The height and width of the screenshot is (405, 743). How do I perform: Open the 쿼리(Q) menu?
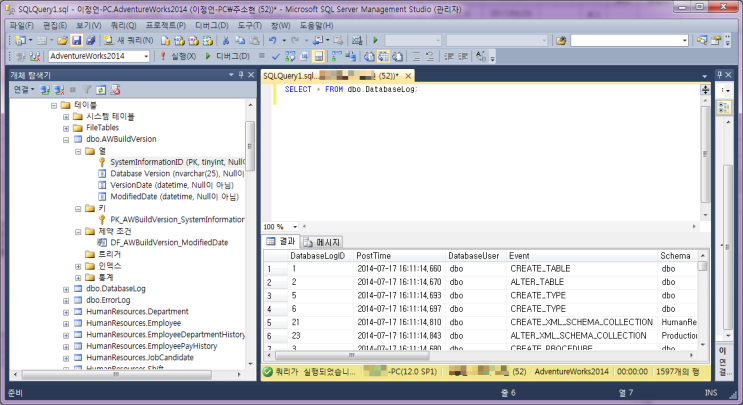123,26
